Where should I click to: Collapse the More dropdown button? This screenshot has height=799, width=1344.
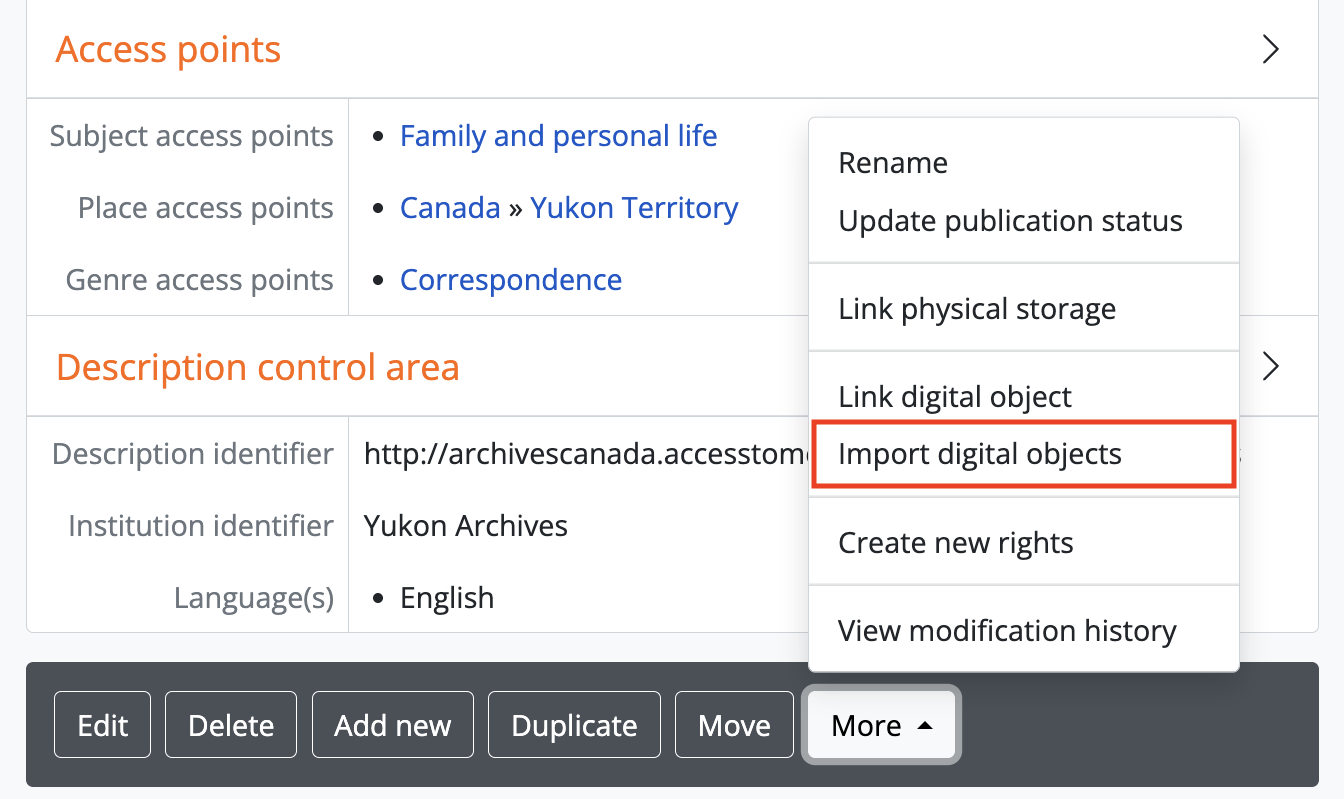[x=881, y=725]
